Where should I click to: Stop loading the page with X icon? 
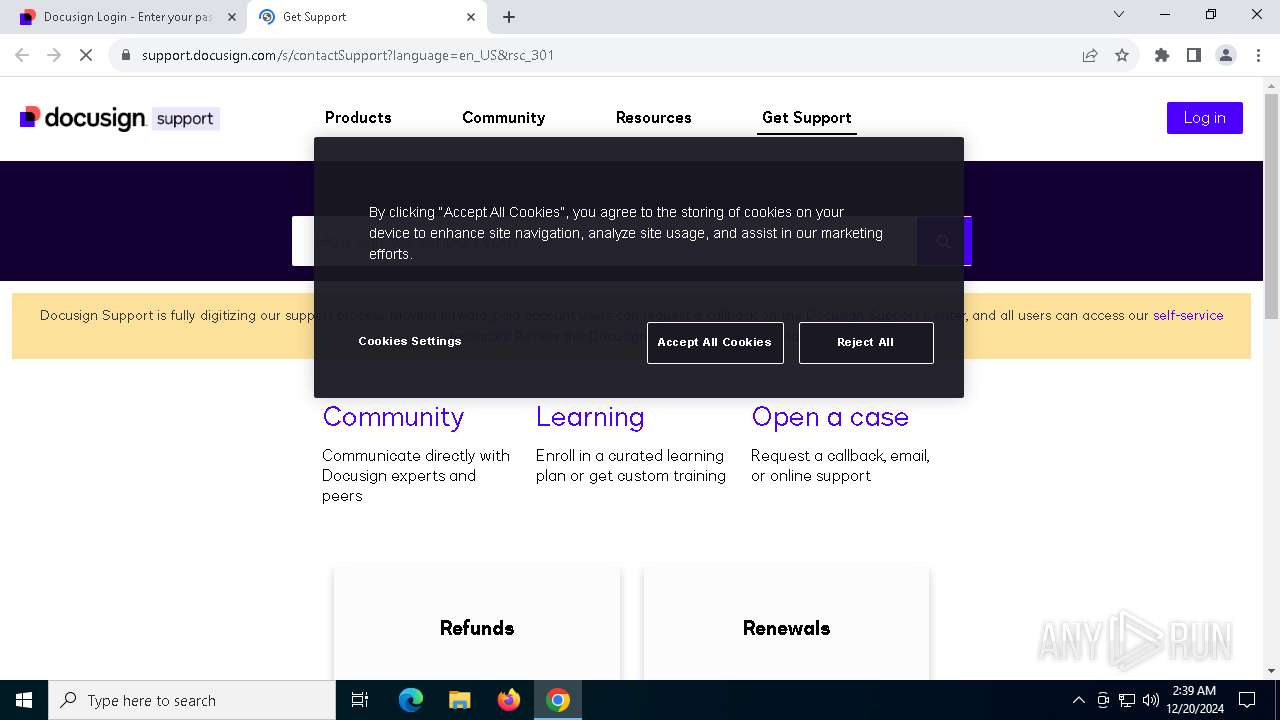(x=86, y=55)
